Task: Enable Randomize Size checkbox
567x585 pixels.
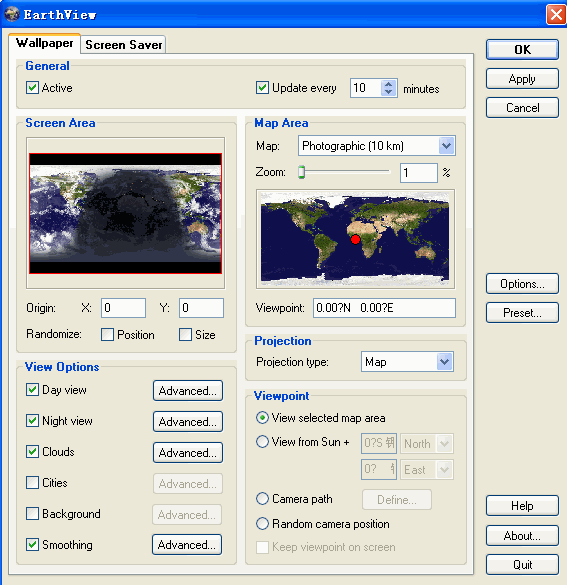Action: point(185,334)
